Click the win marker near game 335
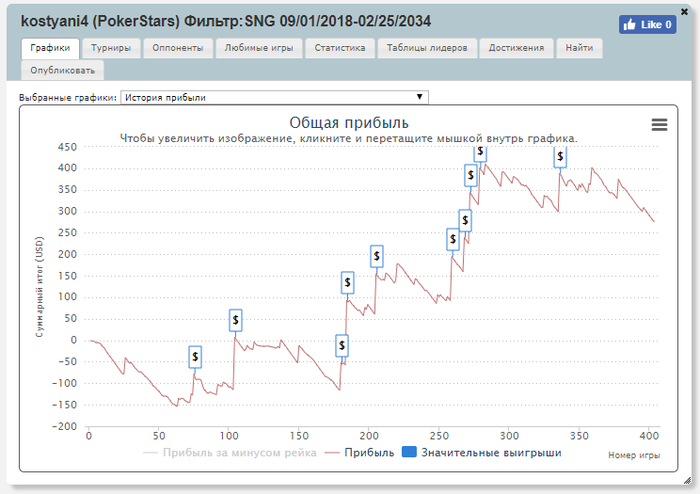 click(560, 157)
